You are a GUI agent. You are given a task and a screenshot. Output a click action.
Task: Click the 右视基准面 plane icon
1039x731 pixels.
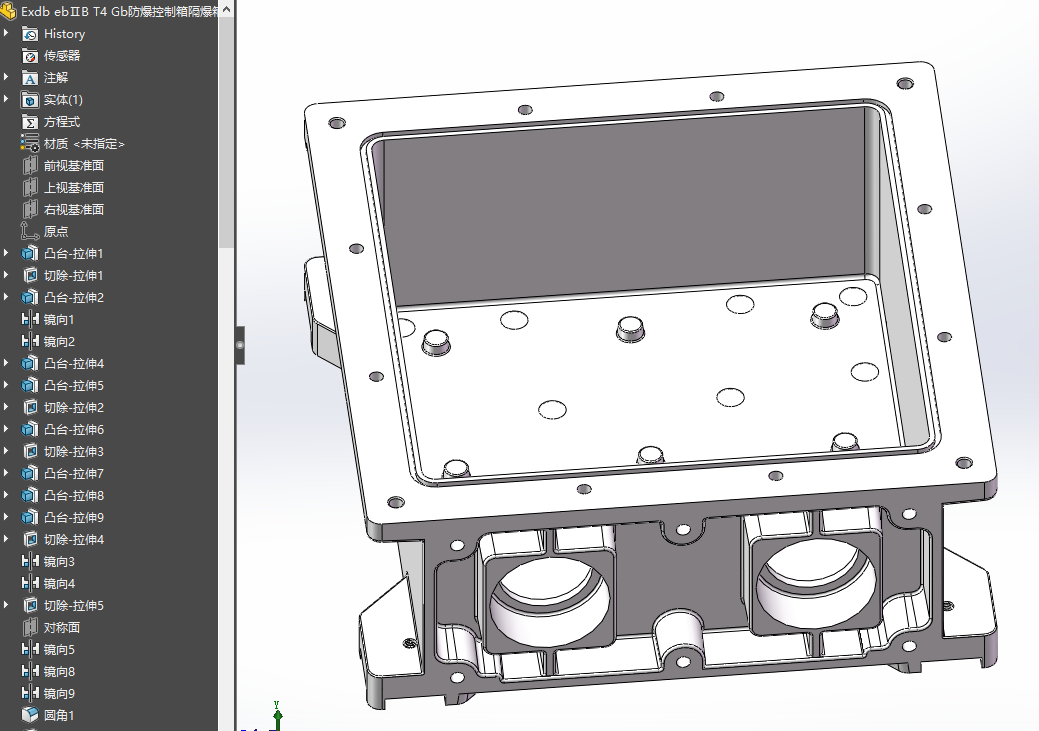tap(30, 209)
